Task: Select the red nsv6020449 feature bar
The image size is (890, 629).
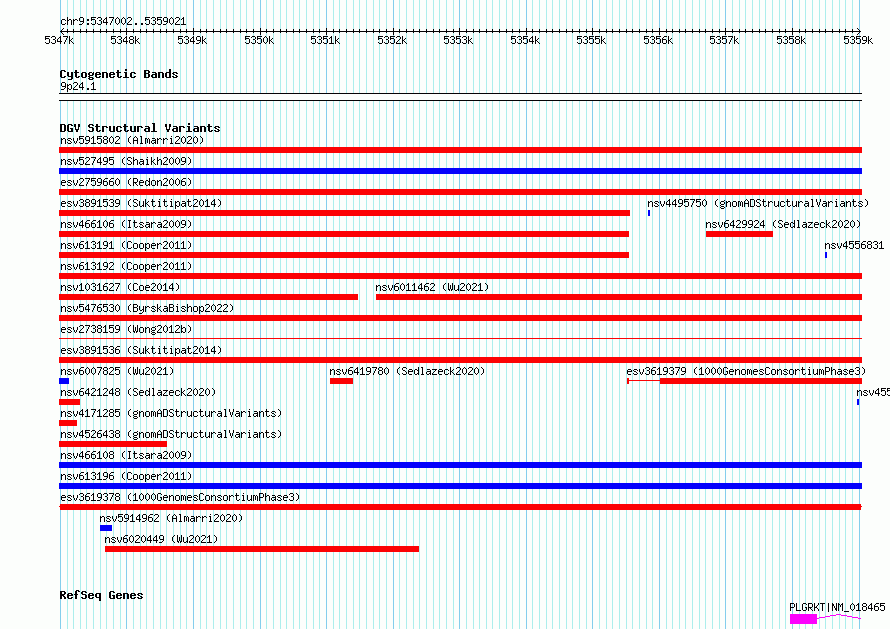Action: pos(262,549)
